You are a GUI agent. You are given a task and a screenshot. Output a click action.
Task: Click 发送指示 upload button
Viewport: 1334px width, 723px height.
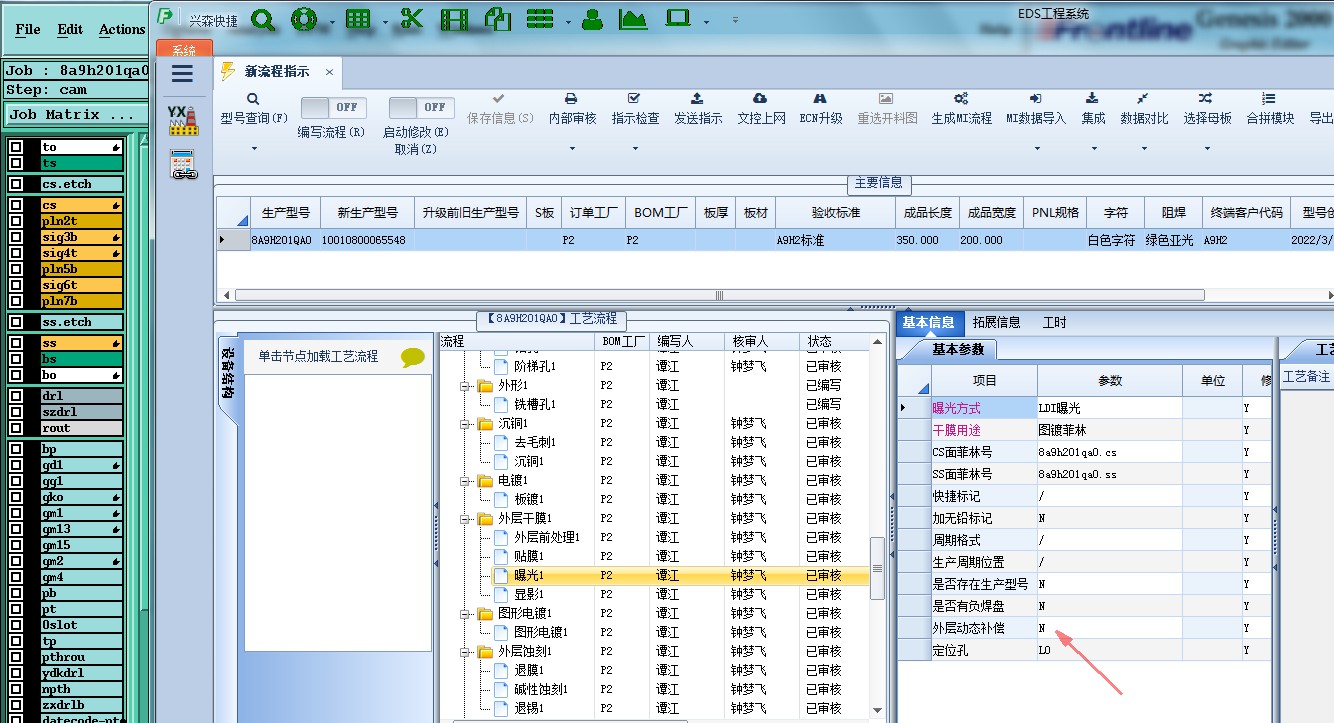click(x=698, y=109)
